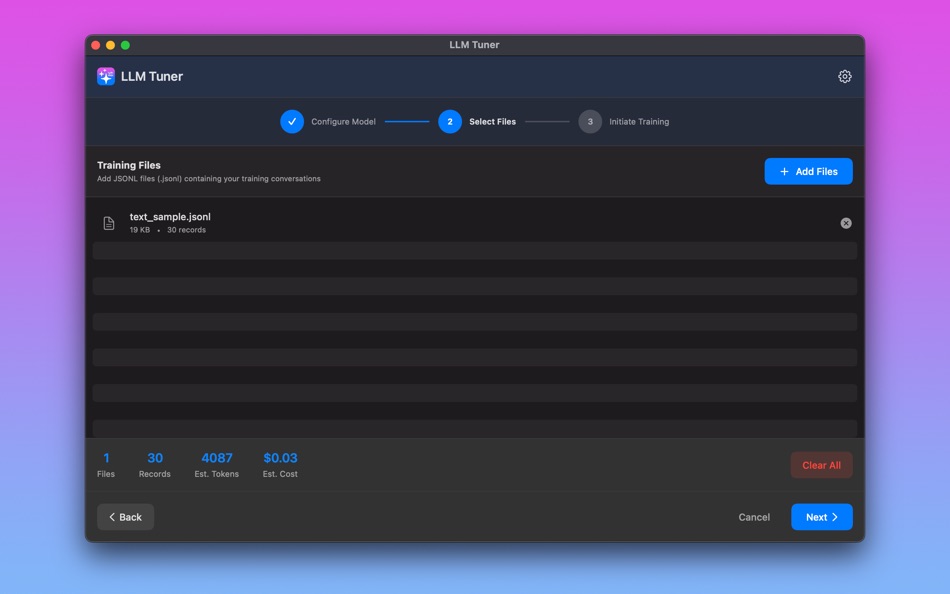Viewport: 950px width, 594px height.
Task: Click the chevron icon in Next button
Action: pyautogui.click(x=835, y=517)
